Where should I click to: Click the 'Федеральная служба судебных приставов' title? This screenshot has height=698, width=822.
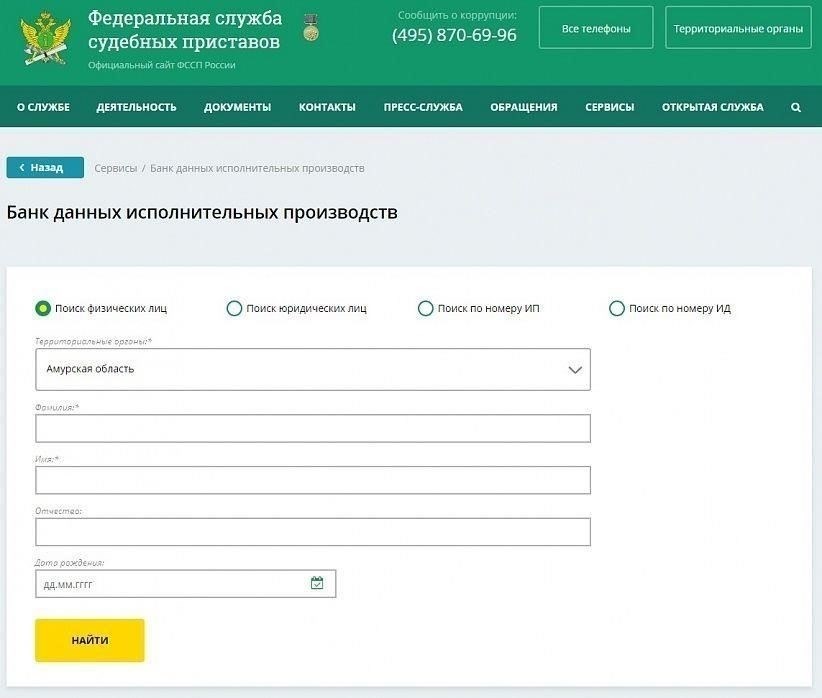click(x=185, y=30)
